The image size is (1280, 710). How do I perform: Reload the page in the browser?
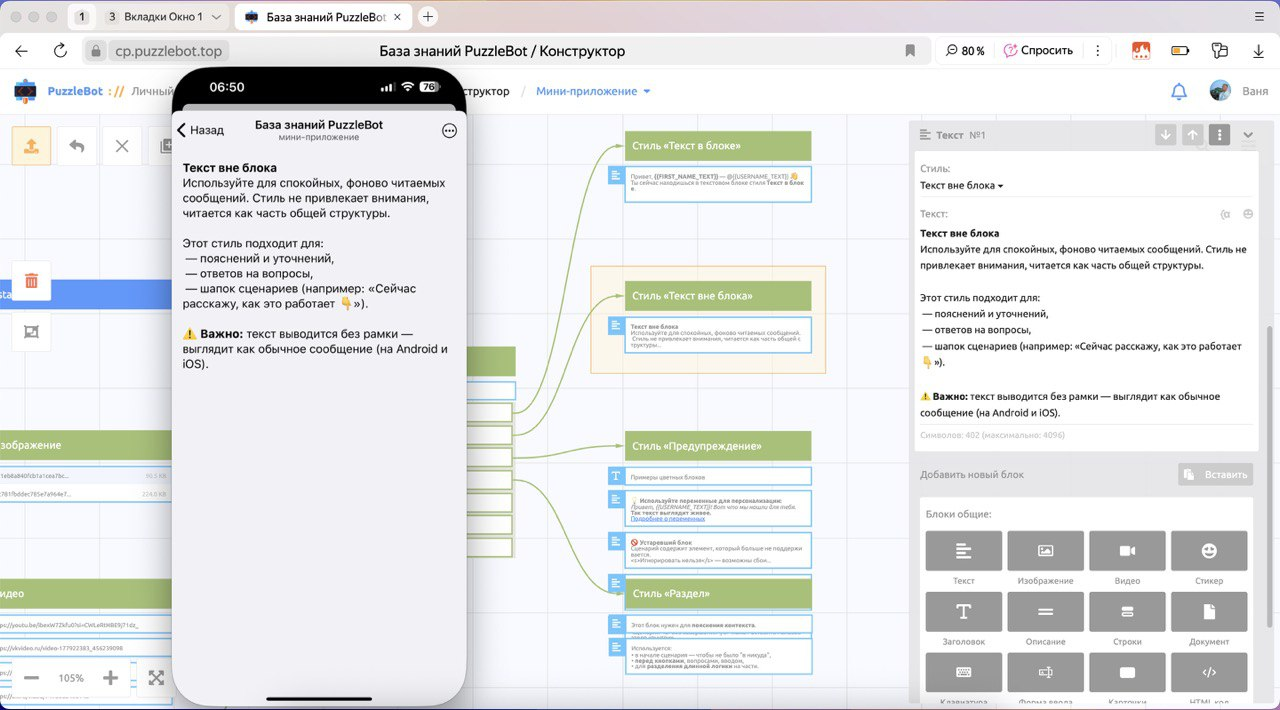click(x=60, y=50)
